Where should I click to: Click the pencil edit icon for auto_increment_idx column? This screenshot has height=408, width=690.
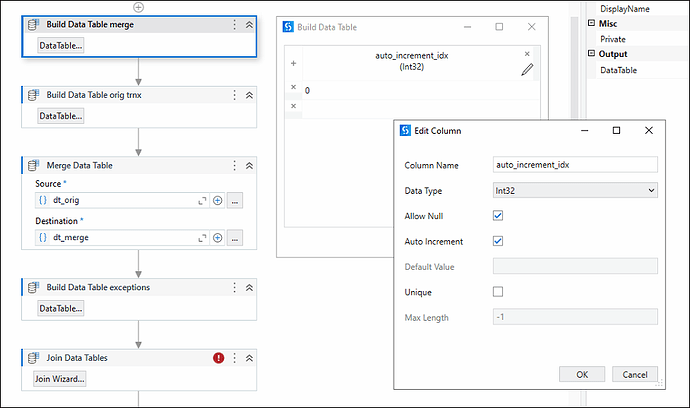[527, 70]
